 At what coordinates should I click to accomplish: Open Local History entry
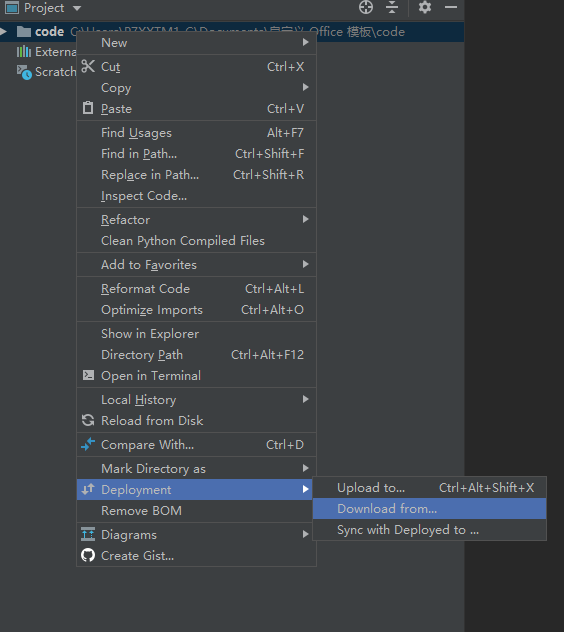click(196, 400)
